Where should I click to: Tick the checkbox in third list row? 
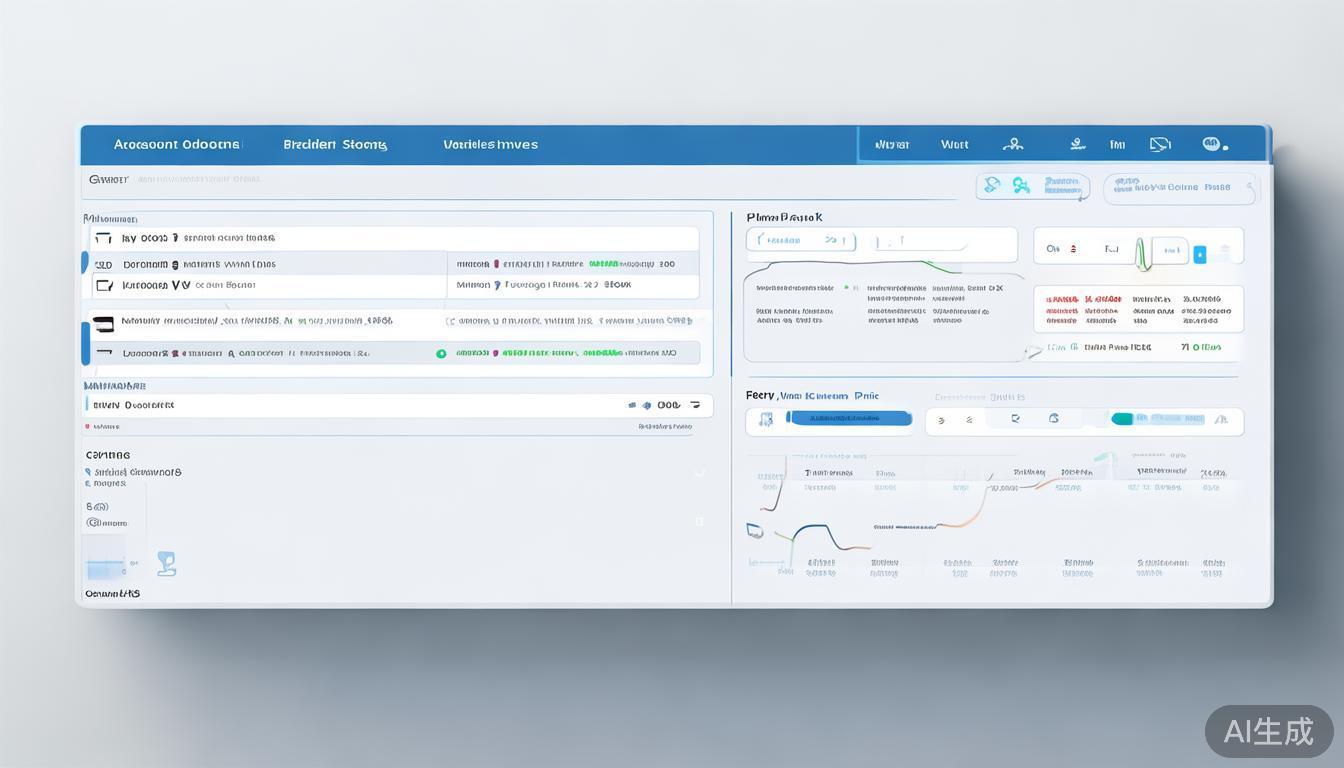pyautogui.click(x=103, y=285)
